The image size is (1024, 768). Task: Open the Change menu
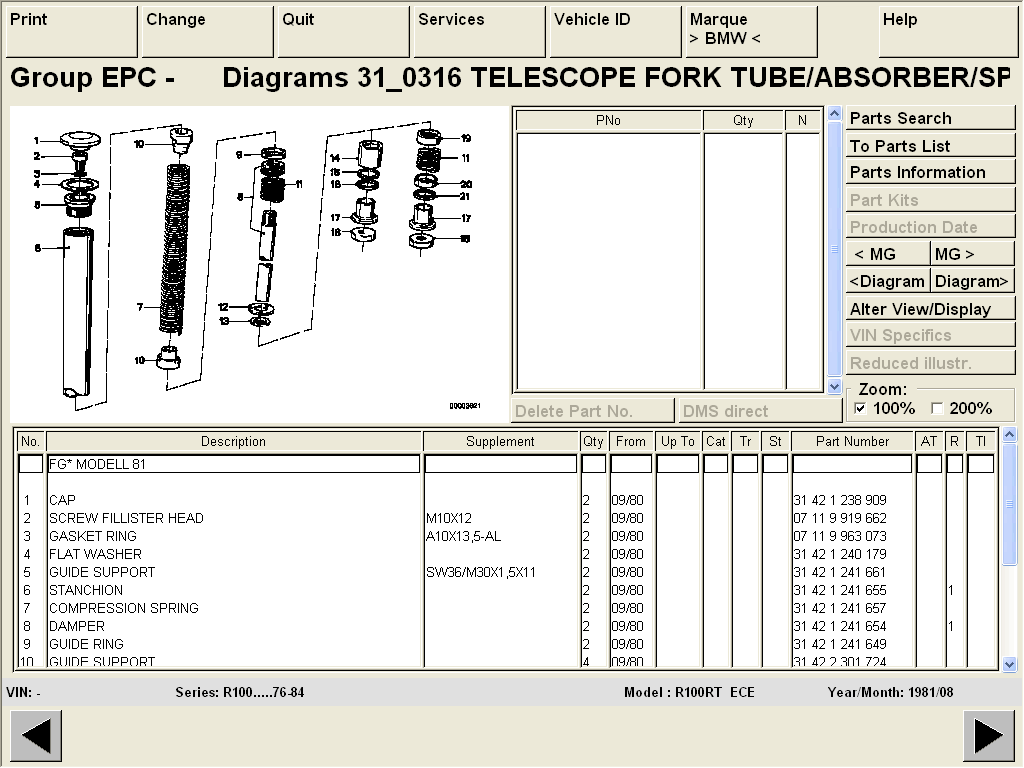pyautogui.click(x=208, y=31)
